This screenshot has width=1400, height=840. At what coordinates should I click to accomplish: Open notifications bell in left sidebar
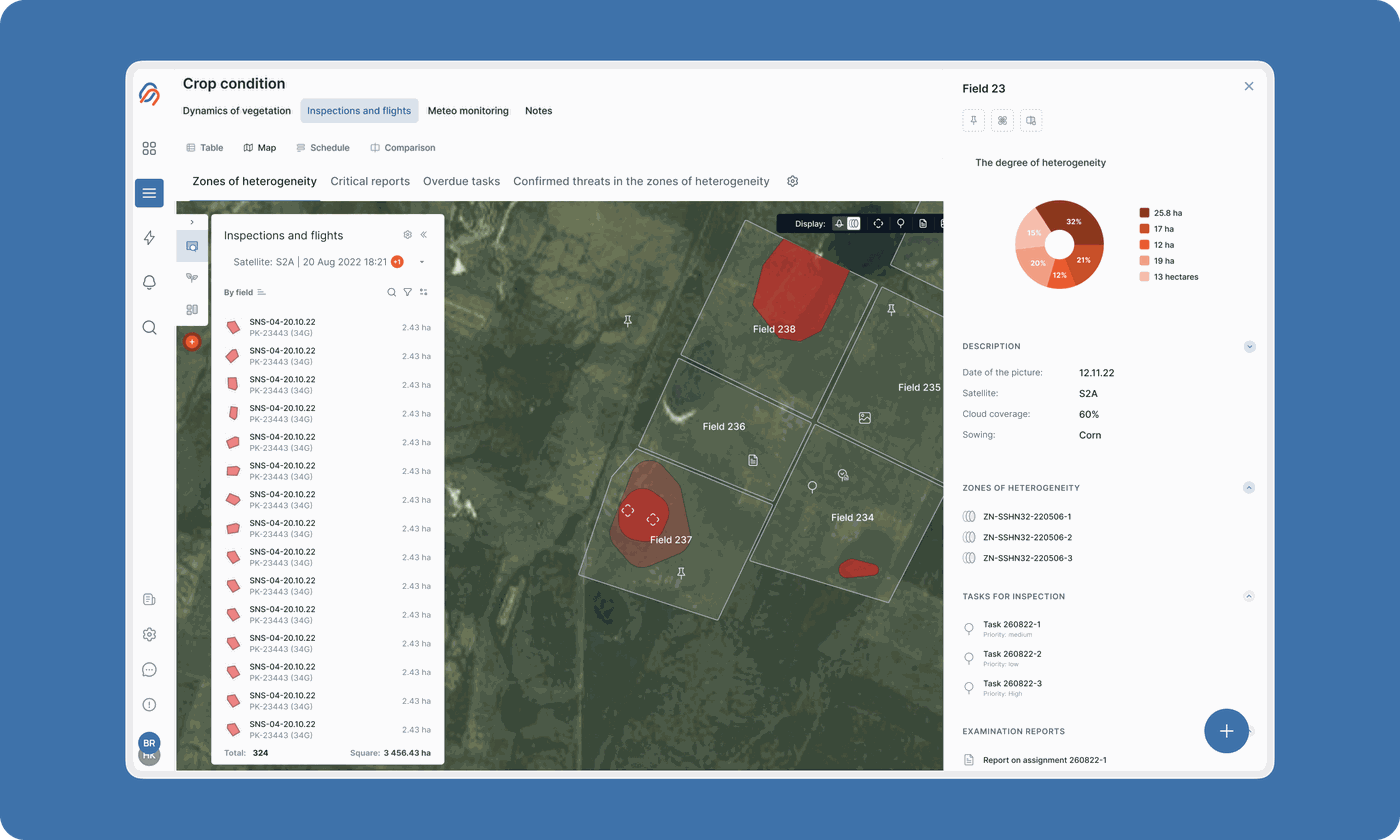click(x=149, y=283)
